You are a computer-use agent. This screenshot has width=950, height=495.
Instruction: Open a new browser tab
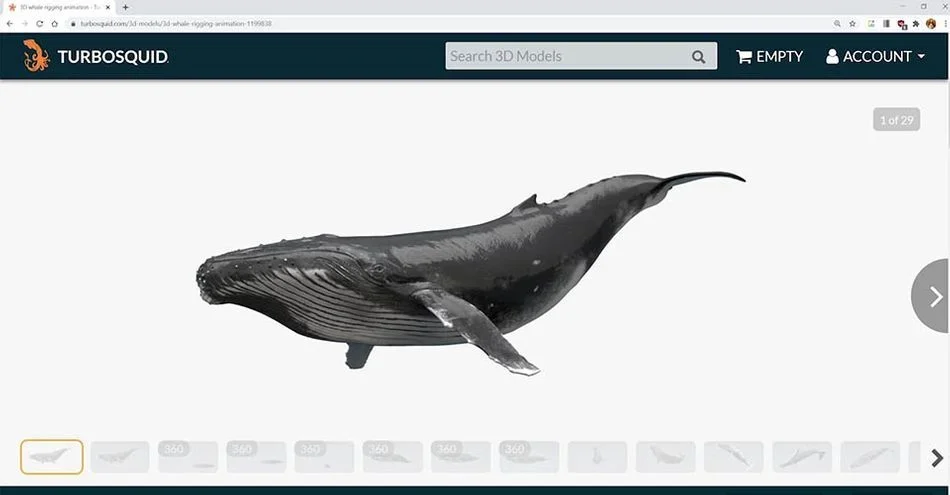tap(125, 7)
